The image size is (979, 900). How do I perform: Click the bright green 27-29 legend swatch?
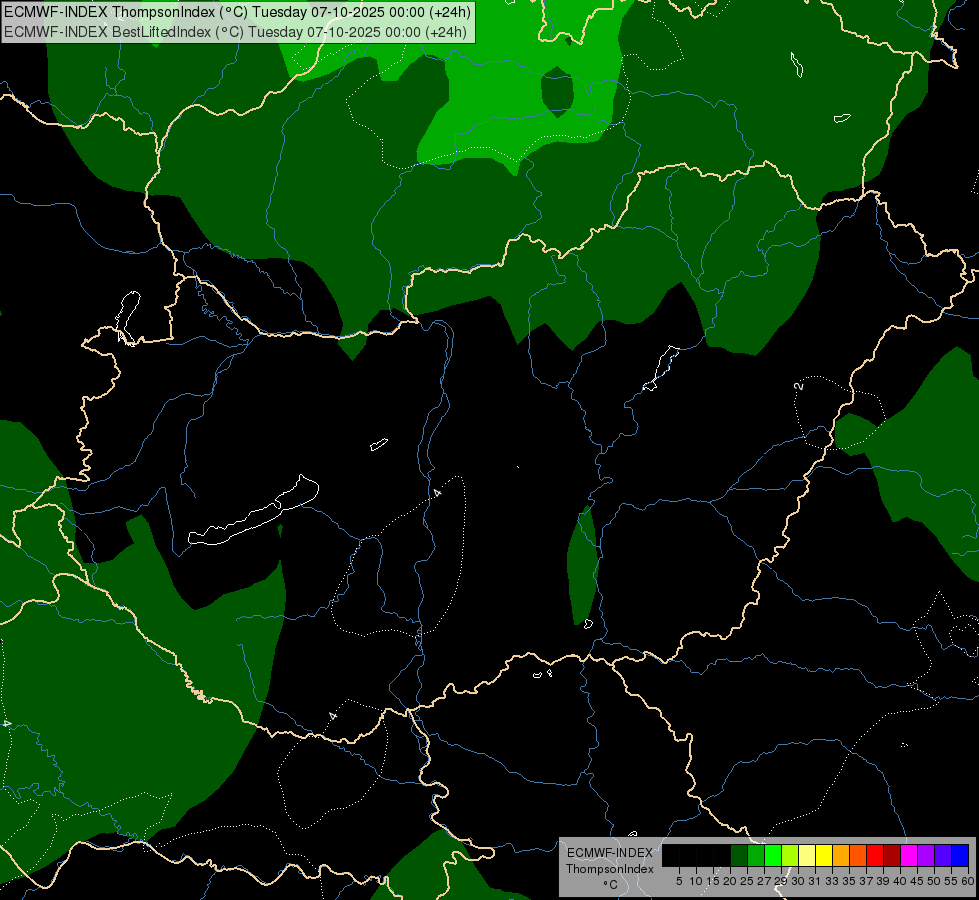click(x=773, y=855)
